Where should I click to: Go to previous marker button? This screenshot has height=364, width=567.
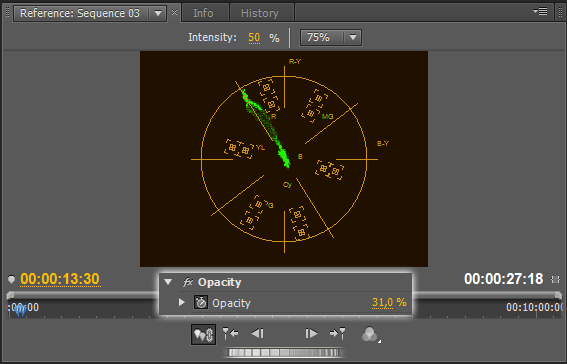pos(230,333)
